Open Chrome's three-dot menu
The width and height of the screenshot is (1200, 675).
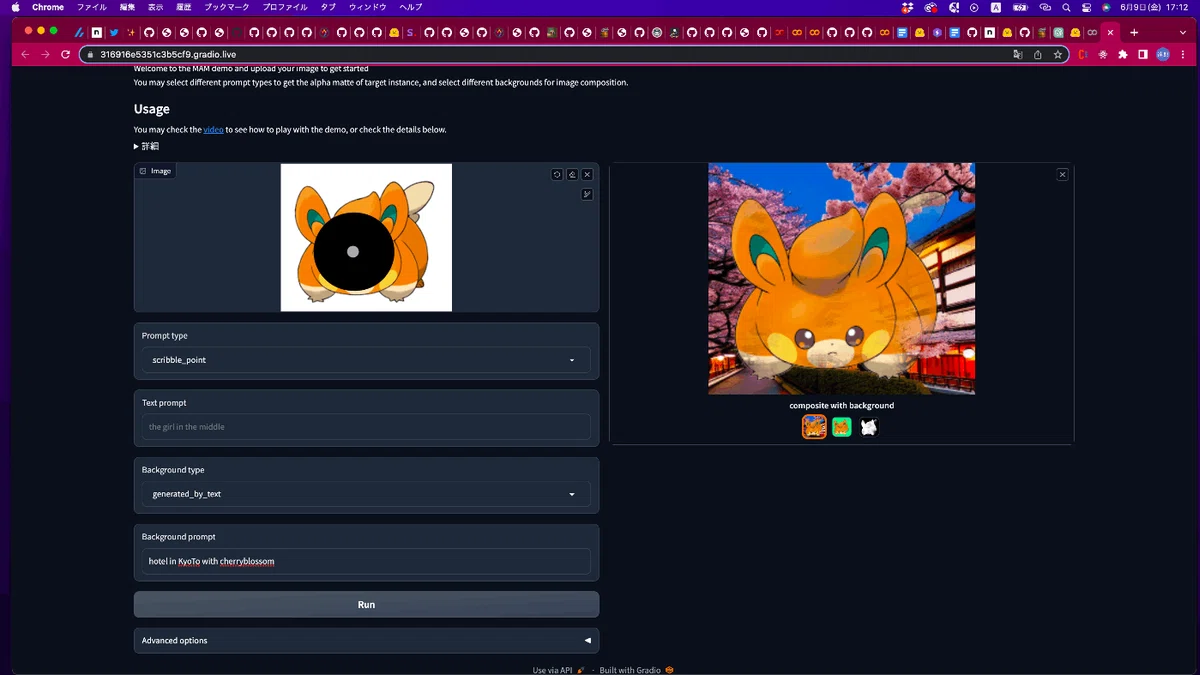click(x=1182, y=54)
